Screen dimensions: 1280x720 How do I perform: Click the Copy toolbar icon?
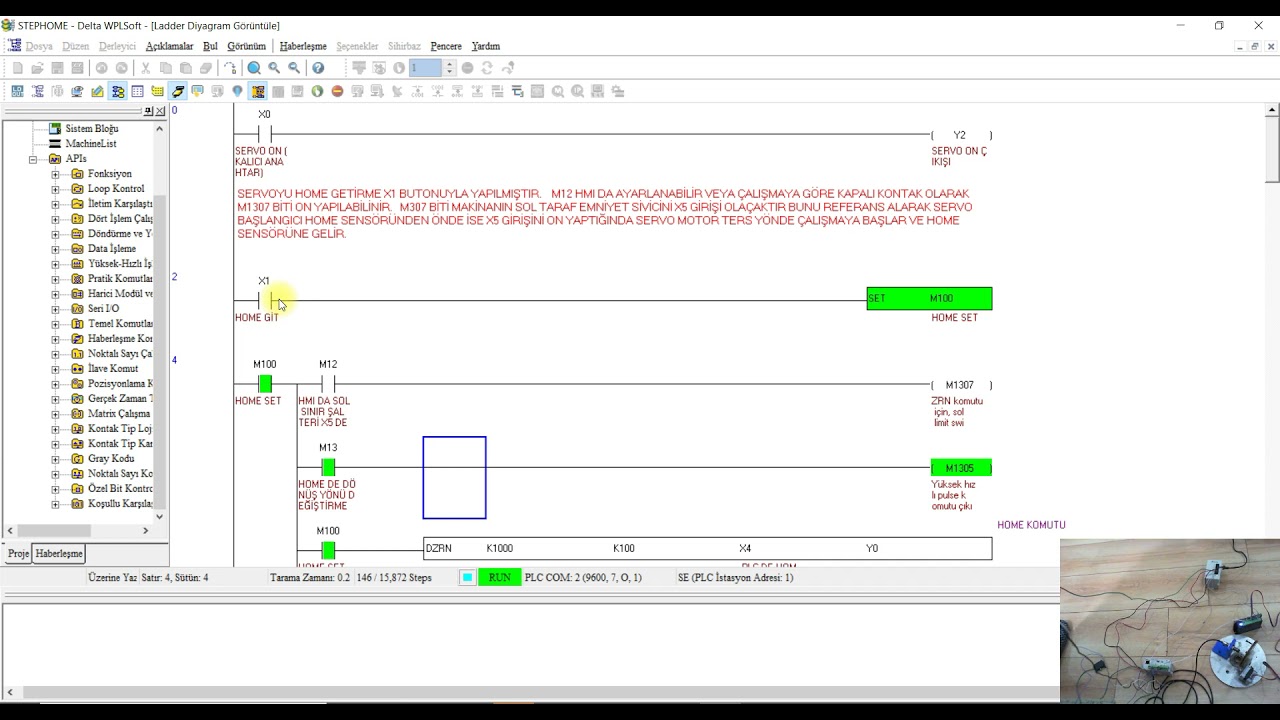(x=165, y=68)
